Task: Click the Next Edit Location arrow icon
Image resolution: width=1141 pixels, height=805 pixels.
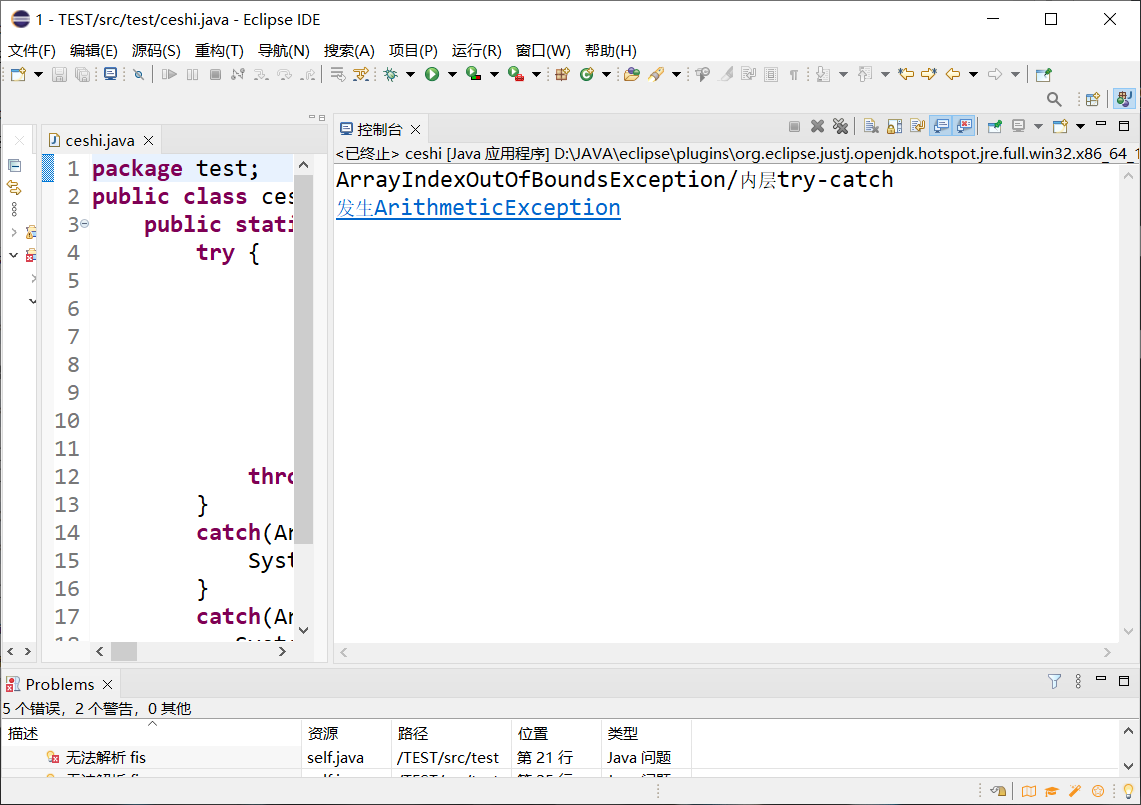Action: [929, 74]
